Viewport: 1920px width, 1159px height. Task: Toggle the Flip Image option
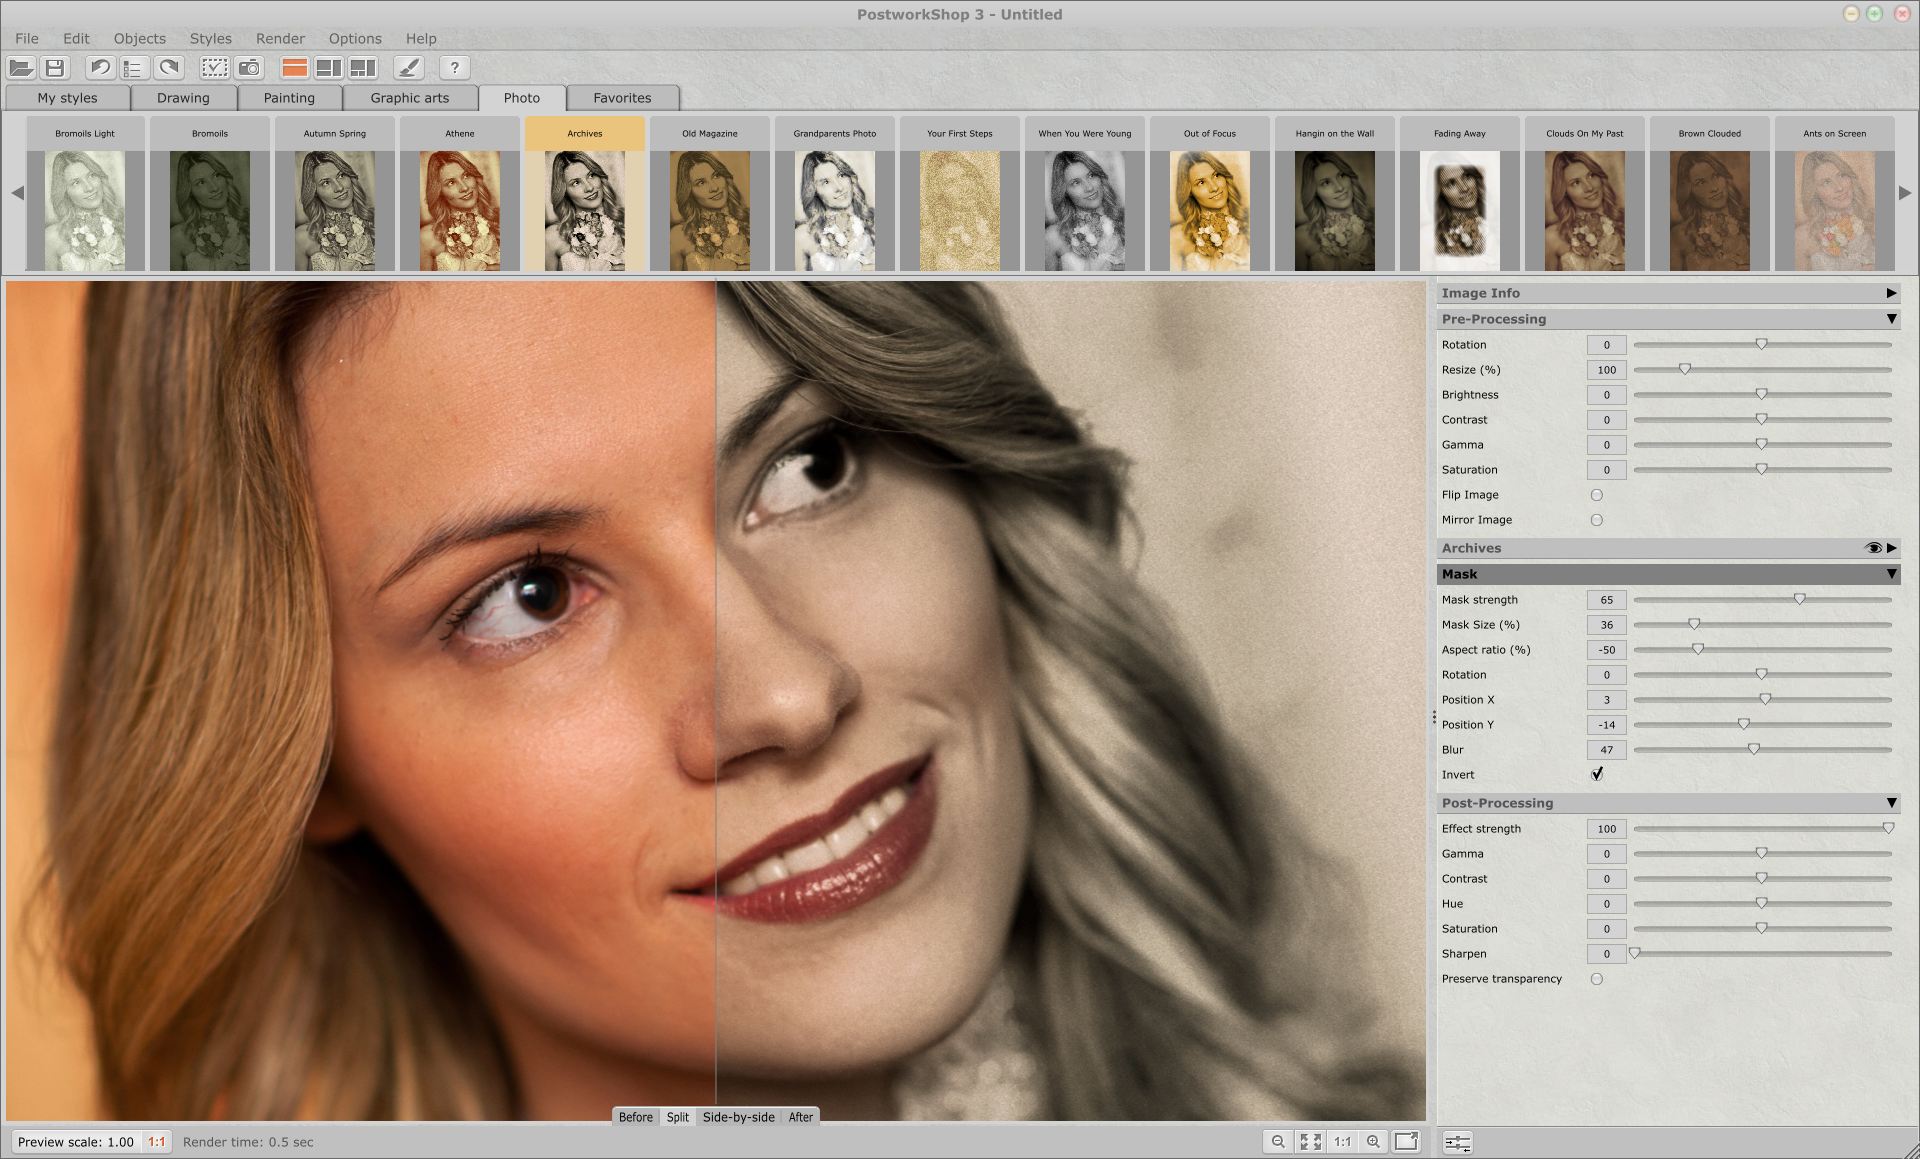click(1595, 495)
